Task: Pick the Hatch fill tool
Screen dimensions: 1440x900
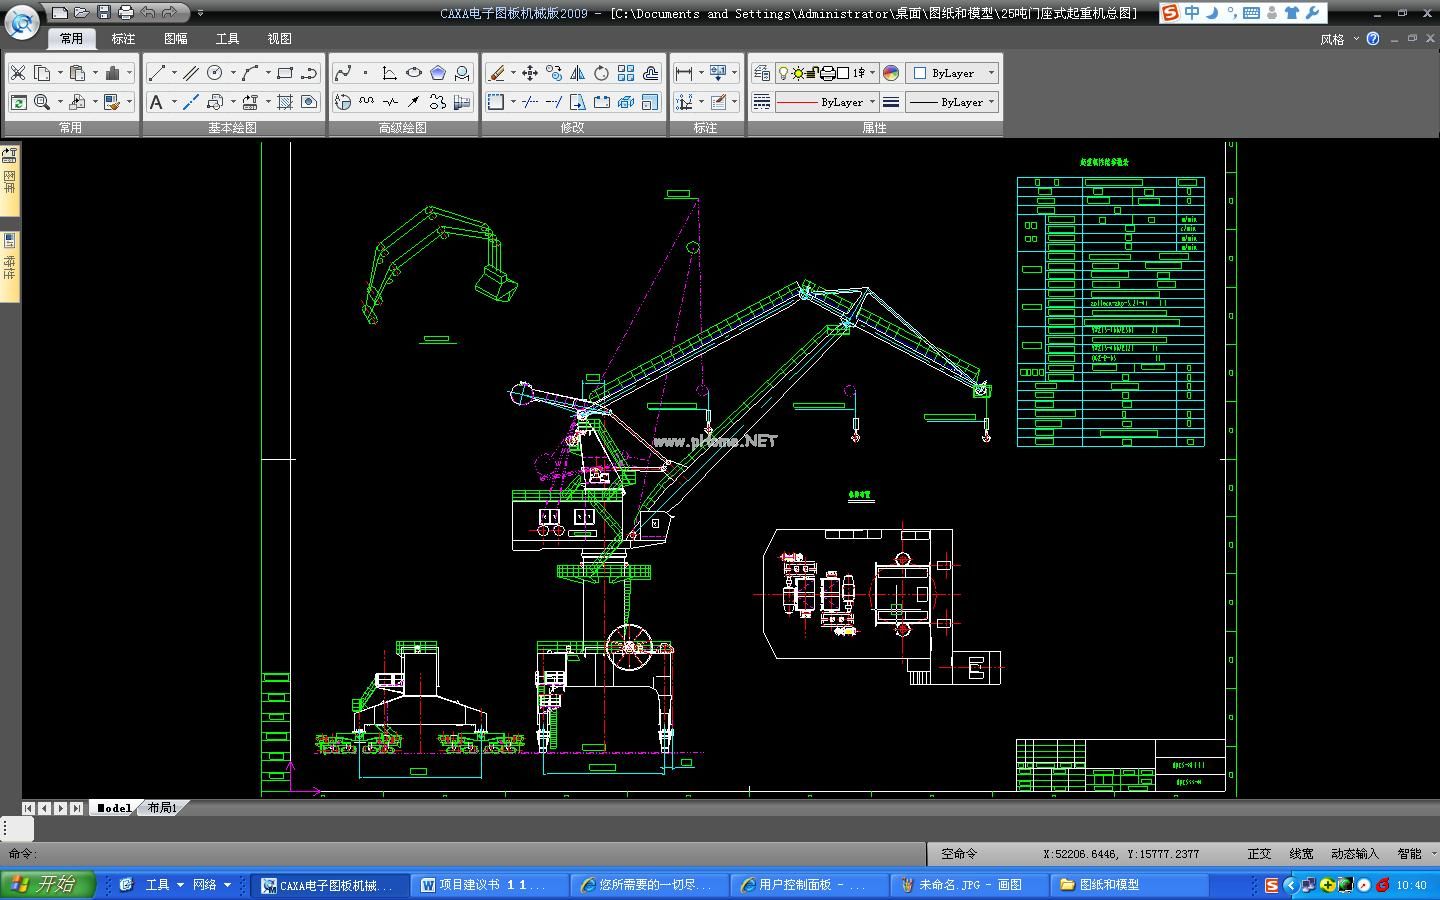Action: tap(285, 102)
